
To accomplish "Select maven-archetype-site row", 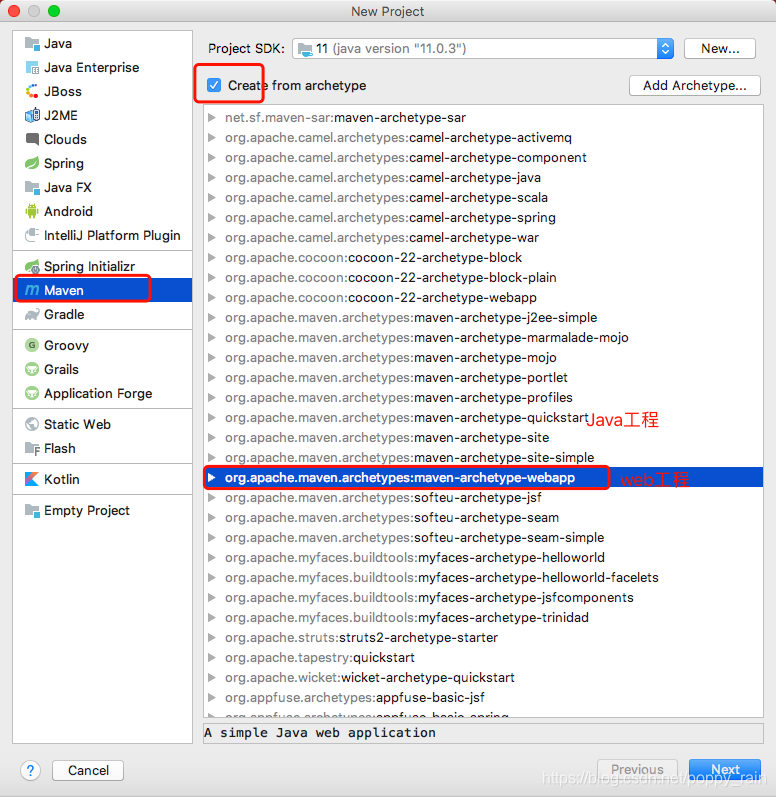I will pyautogui.click(x=483, y=438).
